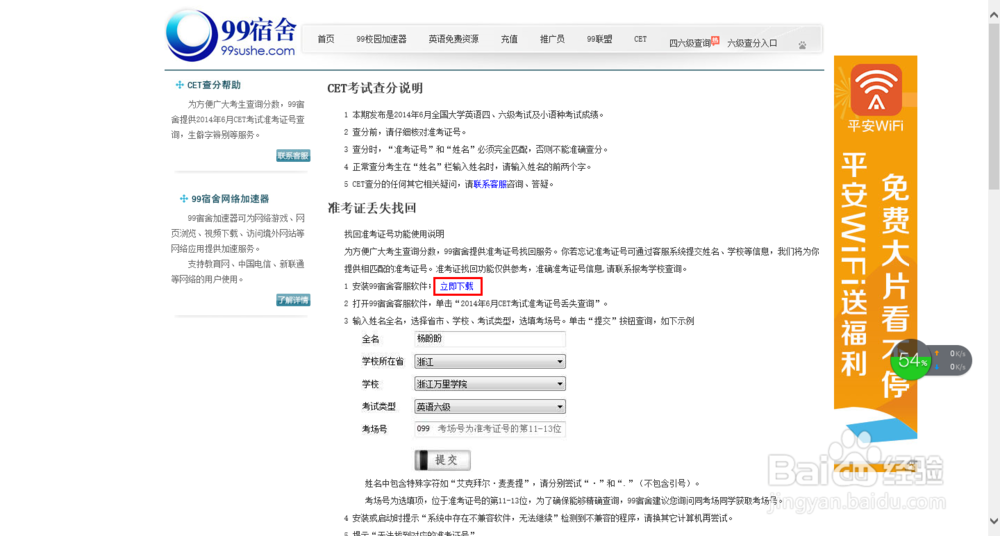Image resolution: width=1000 pixels, height=536 pixels.
Task: Open 充值 nav item
Action: click(509, 39)
